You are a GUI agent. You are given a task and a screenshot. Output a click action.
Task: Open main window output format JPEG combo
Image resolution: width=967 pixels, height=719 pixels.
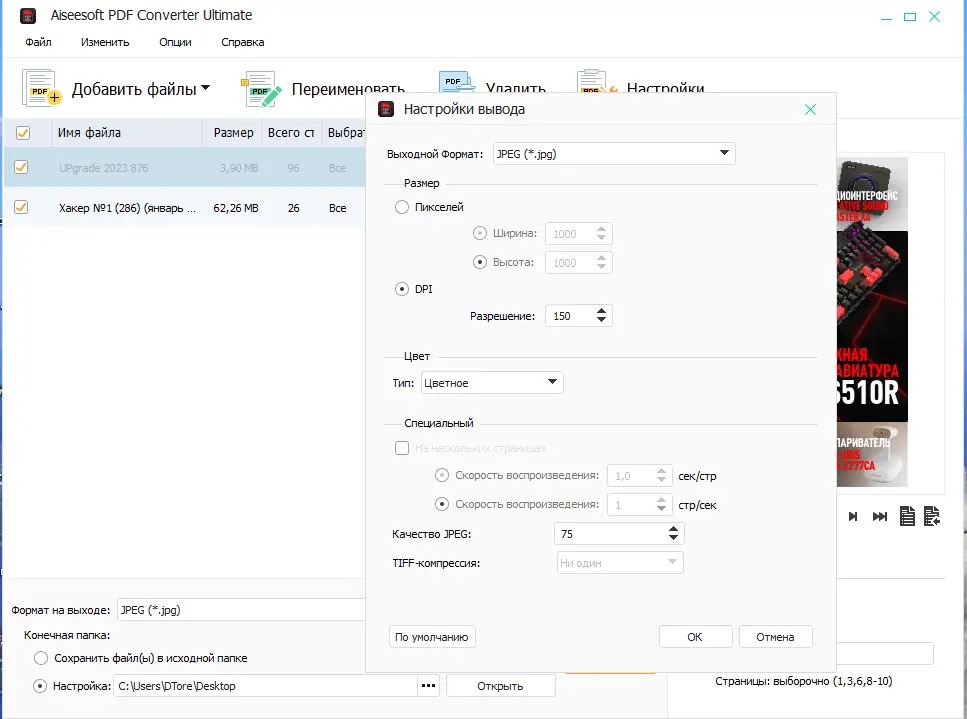point(242,610)
